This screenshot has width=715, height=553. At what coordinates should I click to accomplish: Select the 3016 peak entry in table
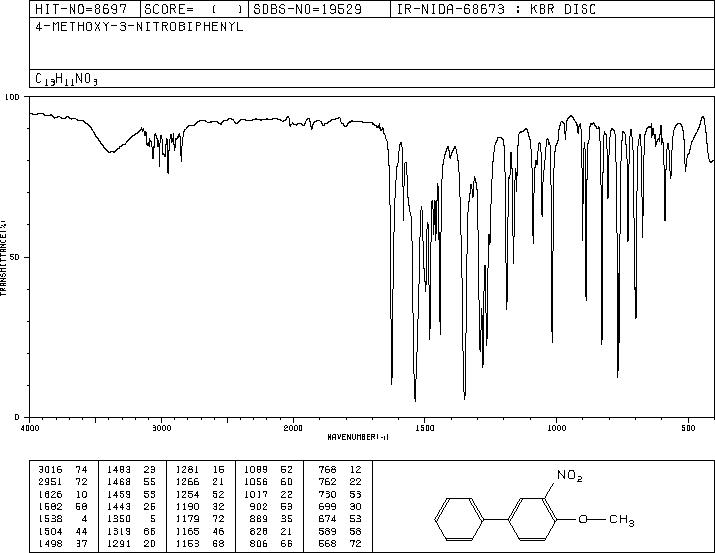click(63, 470)
